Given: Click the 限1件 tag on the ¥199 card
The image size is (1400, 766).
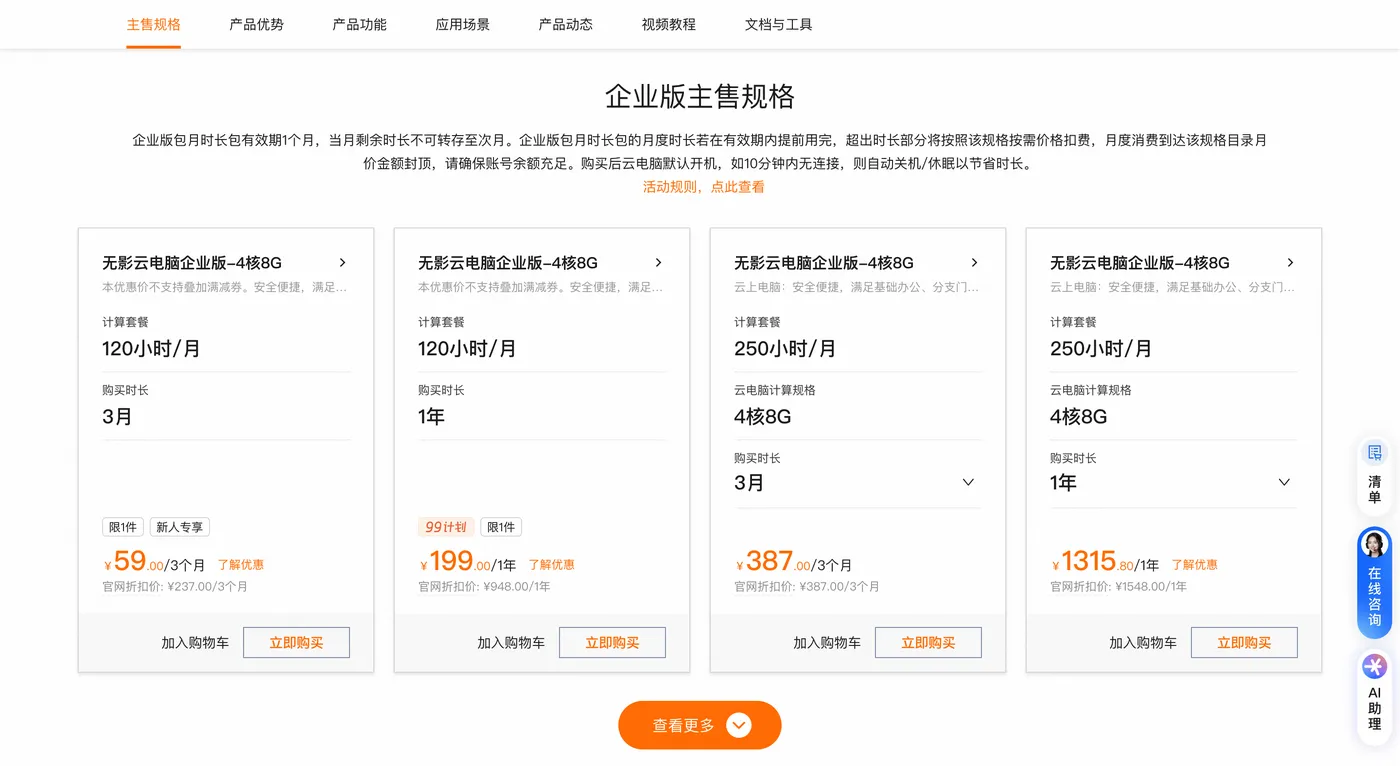Looking at the screenshot, I should coord(501,527).
